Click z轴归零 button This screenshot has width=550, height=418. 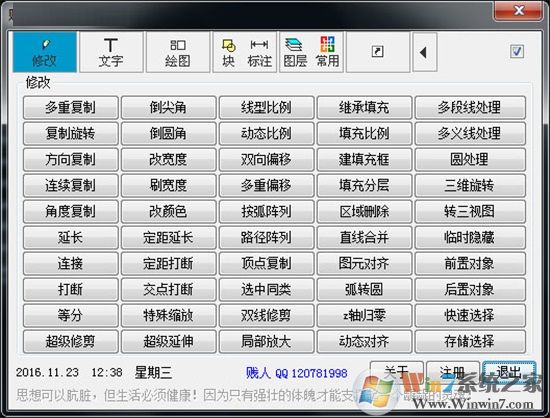(x=364, y=315)
